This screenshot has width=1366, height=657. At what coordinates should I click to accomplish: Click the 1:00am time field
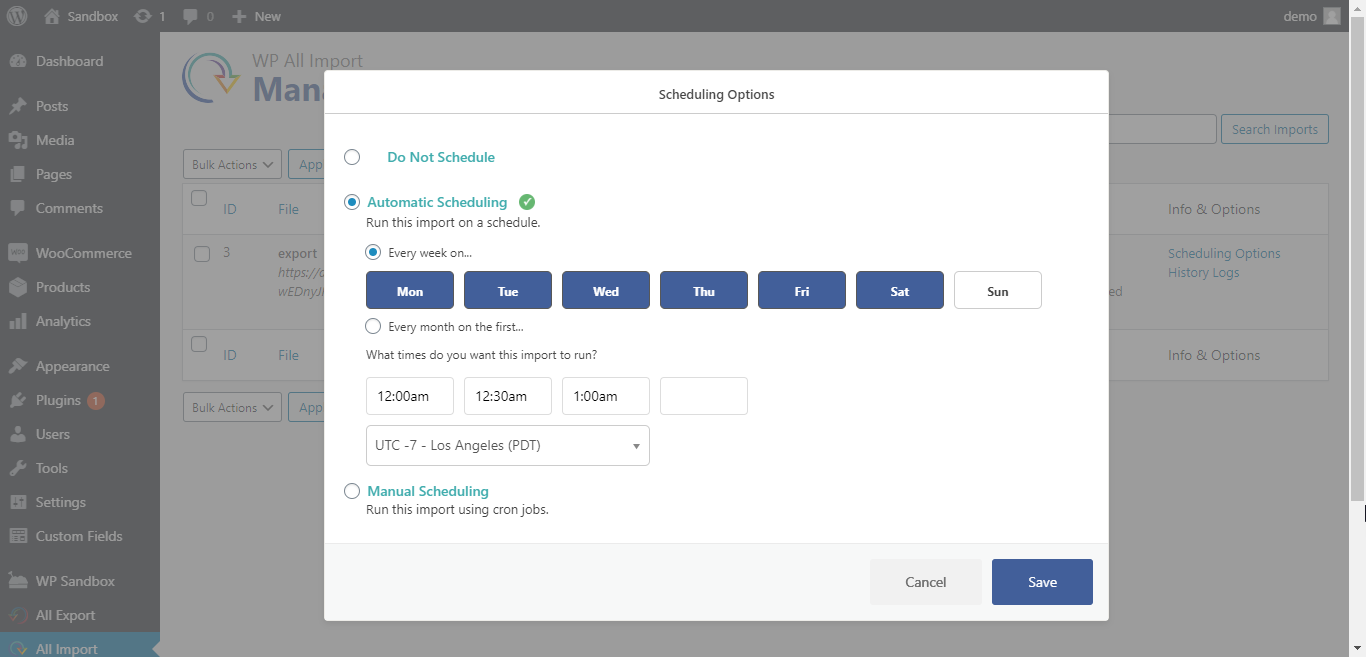click(x=606, y=396)
